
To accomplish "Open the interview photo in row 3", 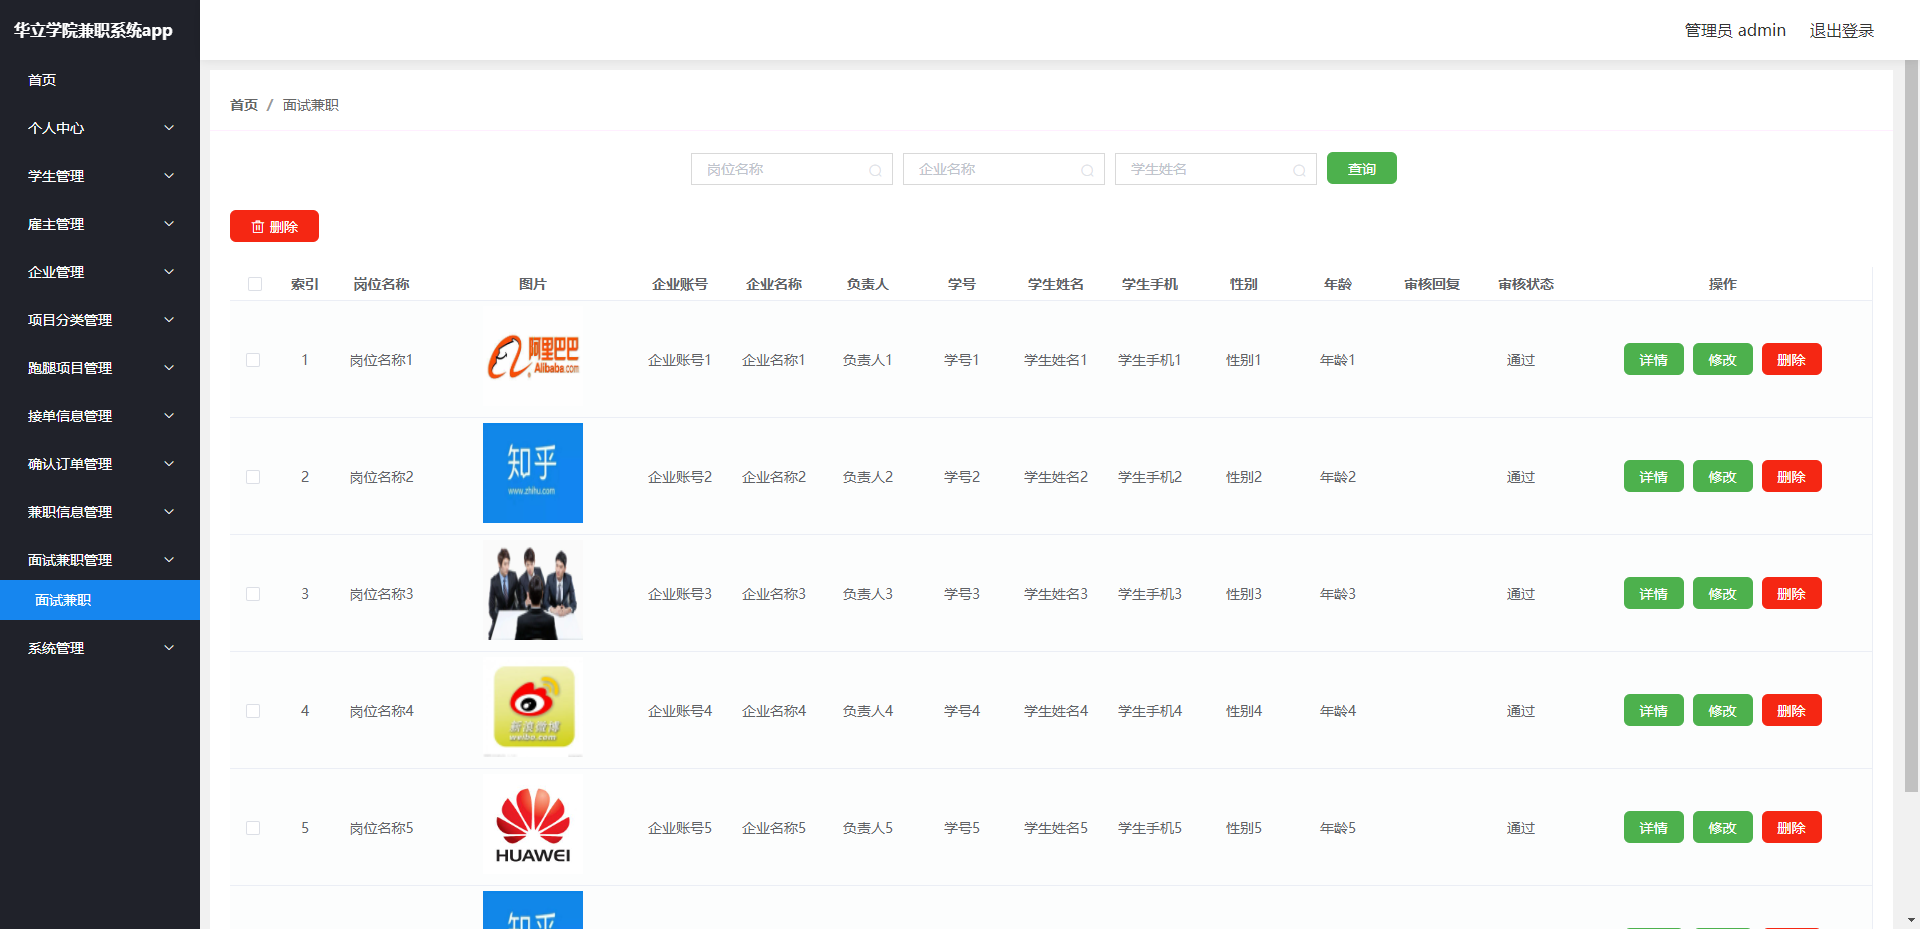I will [532, 592].
